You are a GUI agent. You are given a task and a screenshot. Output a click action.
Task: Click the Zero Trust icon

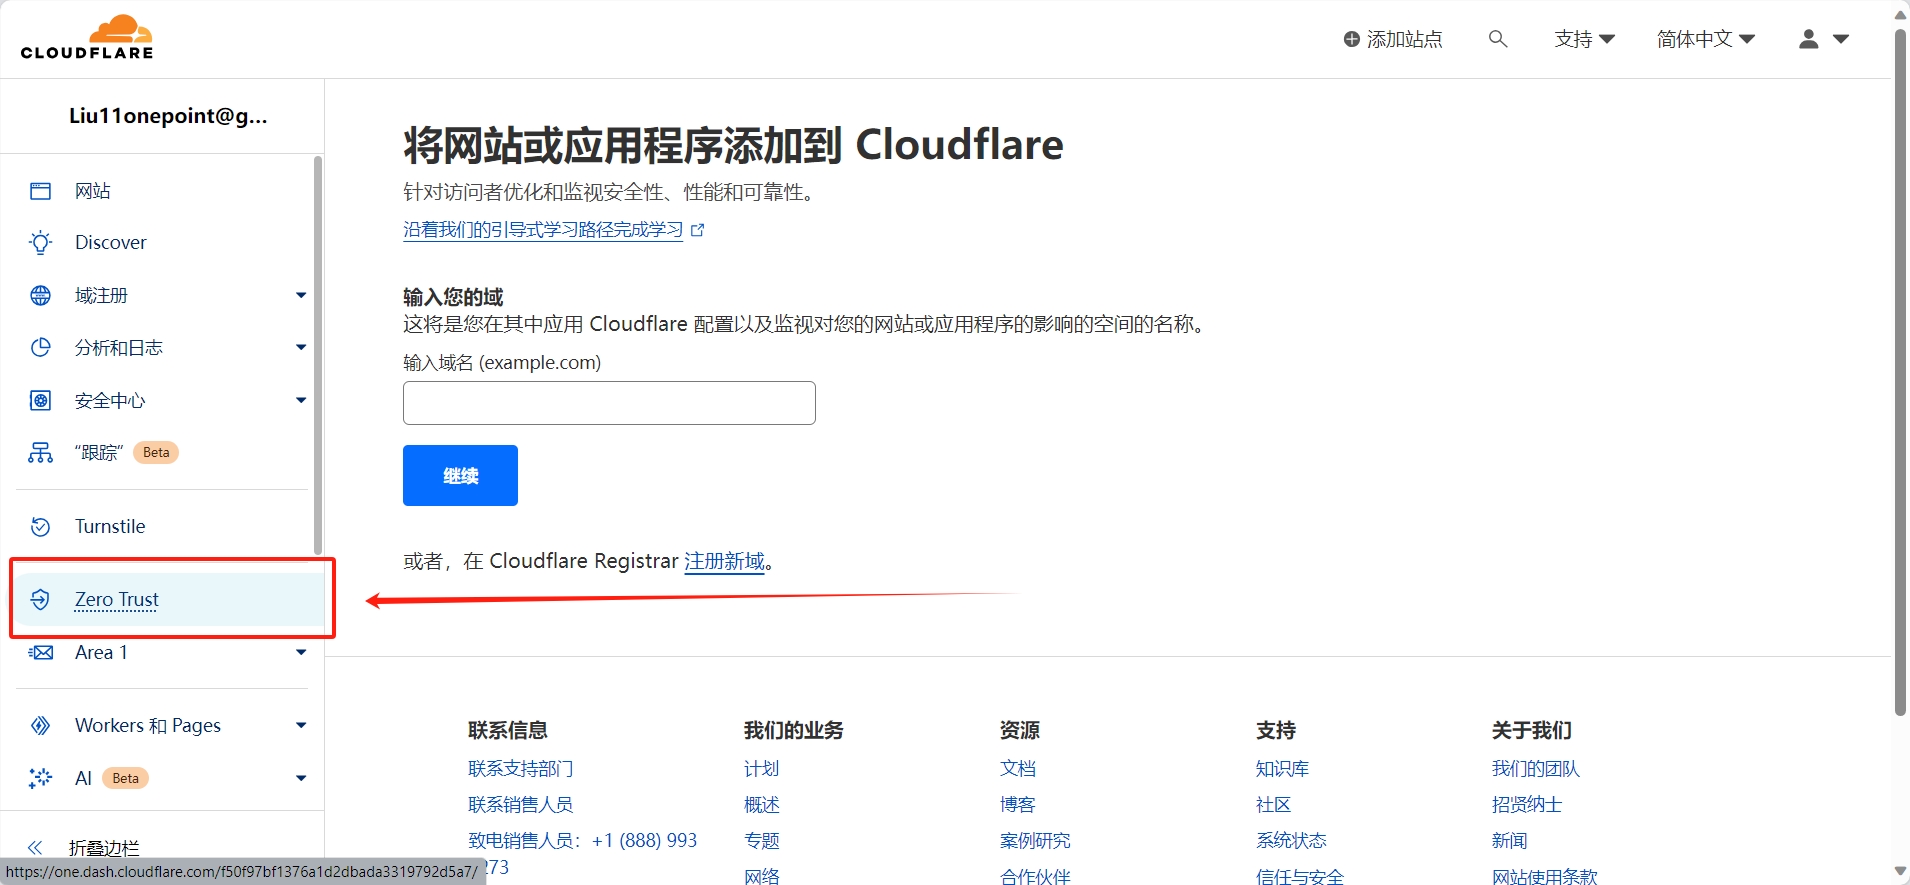(x=40, y=599)
